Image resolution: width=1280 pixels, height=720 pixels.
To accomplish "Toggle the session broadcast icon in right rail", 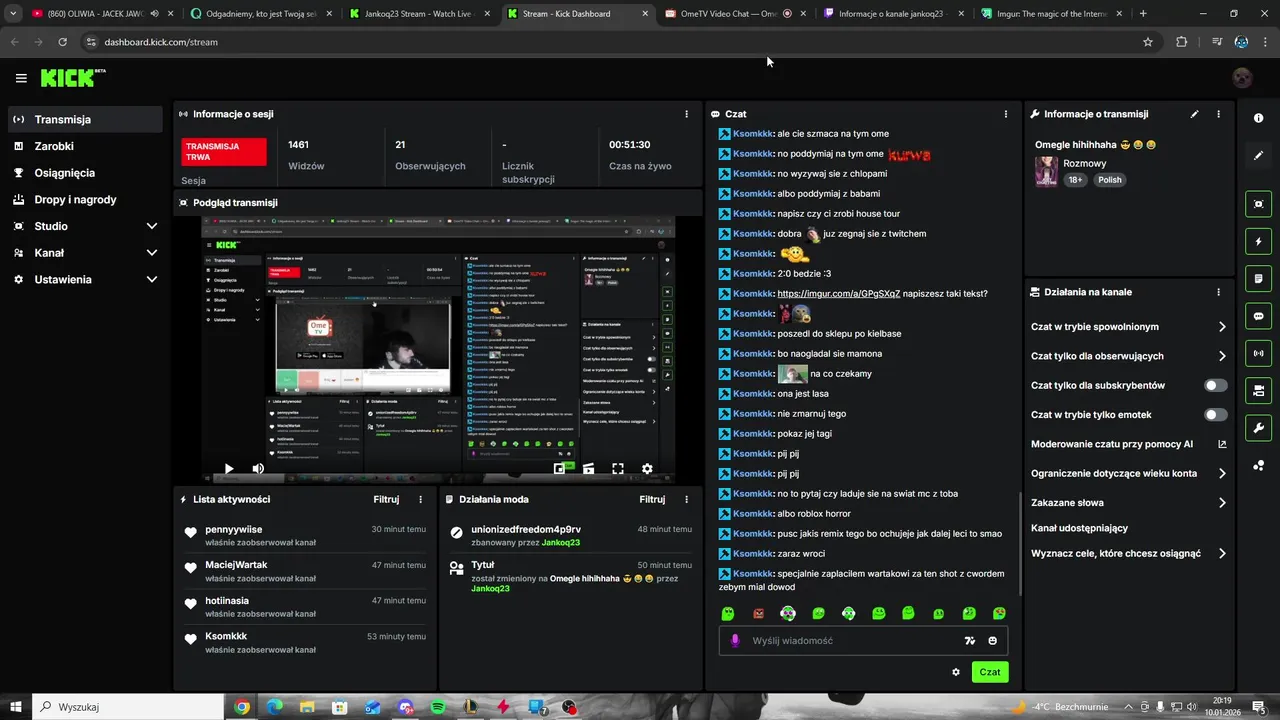I will [1258, 353].
